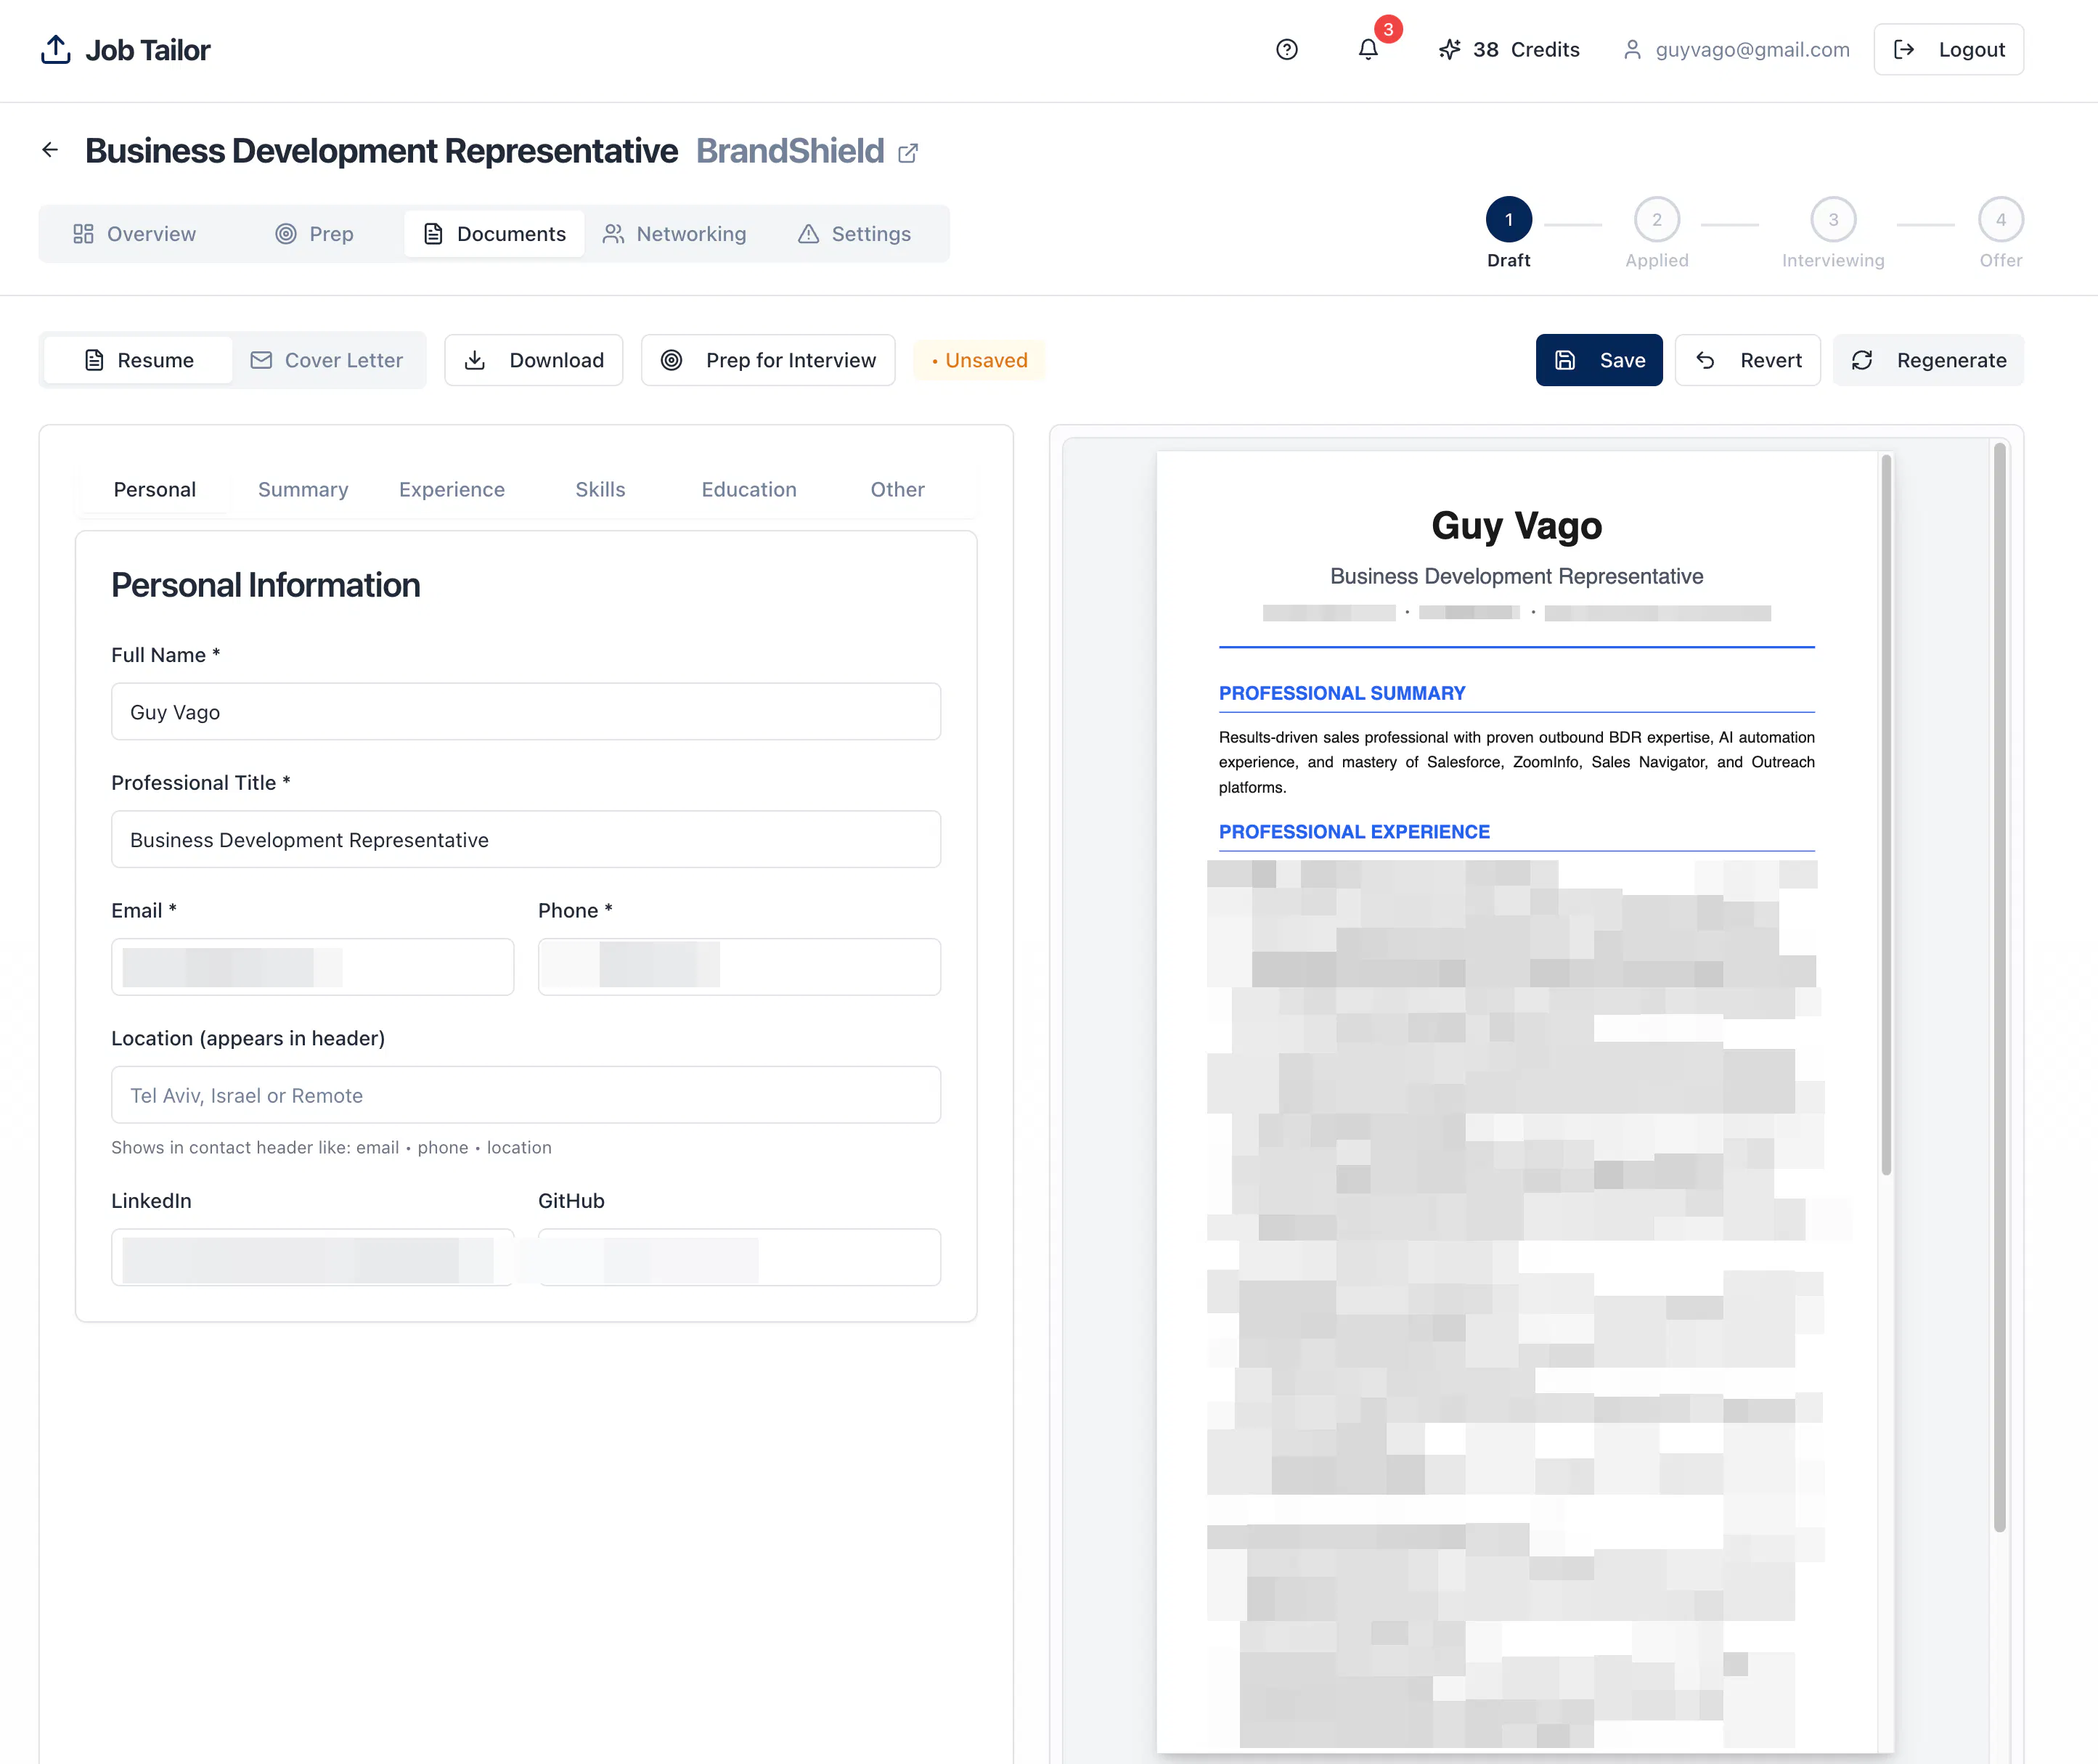This screenshot has height=1764, width=2098.
Task: Open the Networking tab
Action: click(674, 234)
